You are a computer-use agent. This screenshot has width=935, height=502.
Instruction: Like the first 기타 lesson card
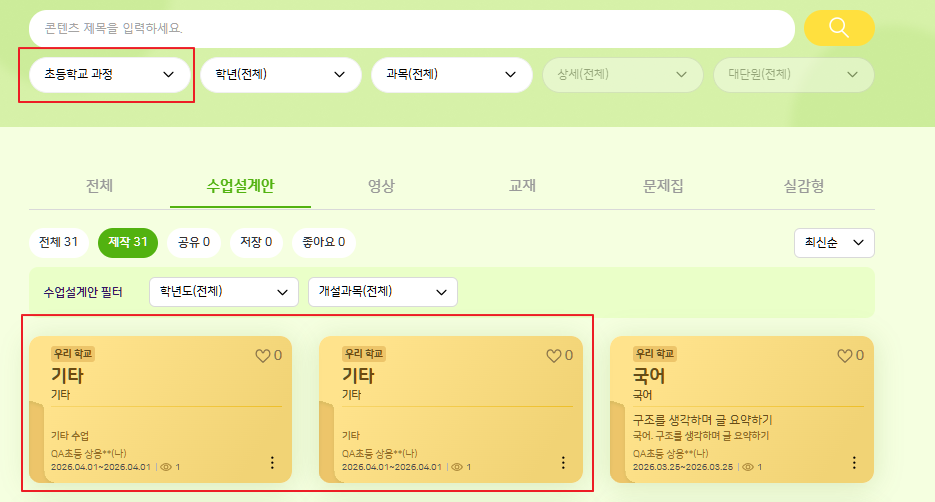pyautogui.click(x=263, y=355)
